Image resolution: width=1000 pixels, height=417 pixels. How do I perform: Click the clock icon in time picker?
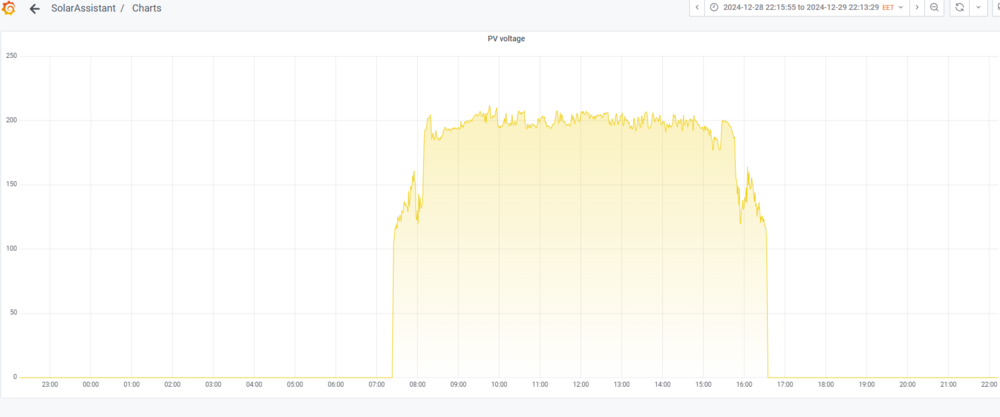pyautogui.click(x=714, y=8)
